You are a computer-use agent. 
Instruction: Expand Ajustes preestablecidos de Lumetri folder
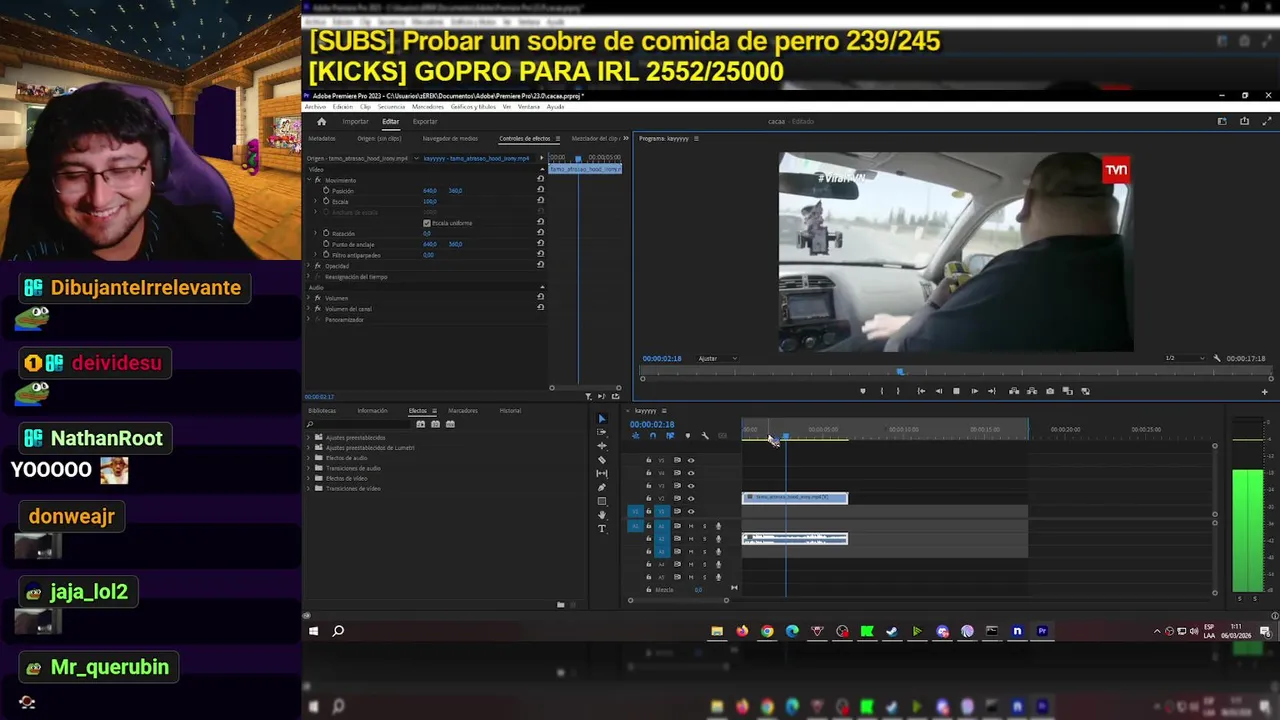pyautogui.click(x=310, y=447)
